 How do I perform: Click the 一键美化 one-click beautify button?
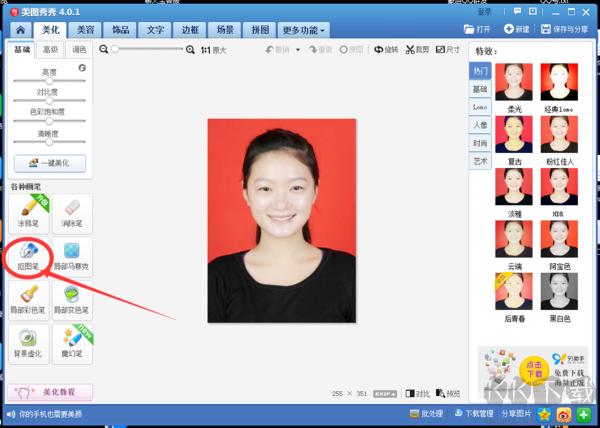point(50,163)
